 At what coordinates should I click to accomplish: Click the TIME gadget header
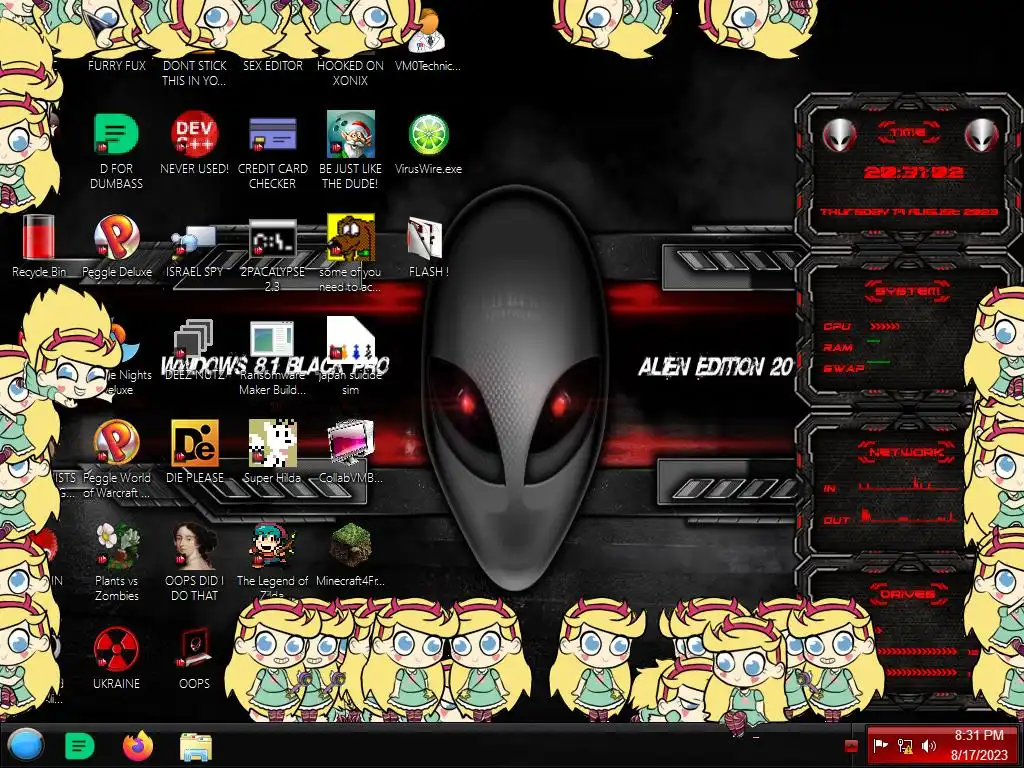[908, 132]
